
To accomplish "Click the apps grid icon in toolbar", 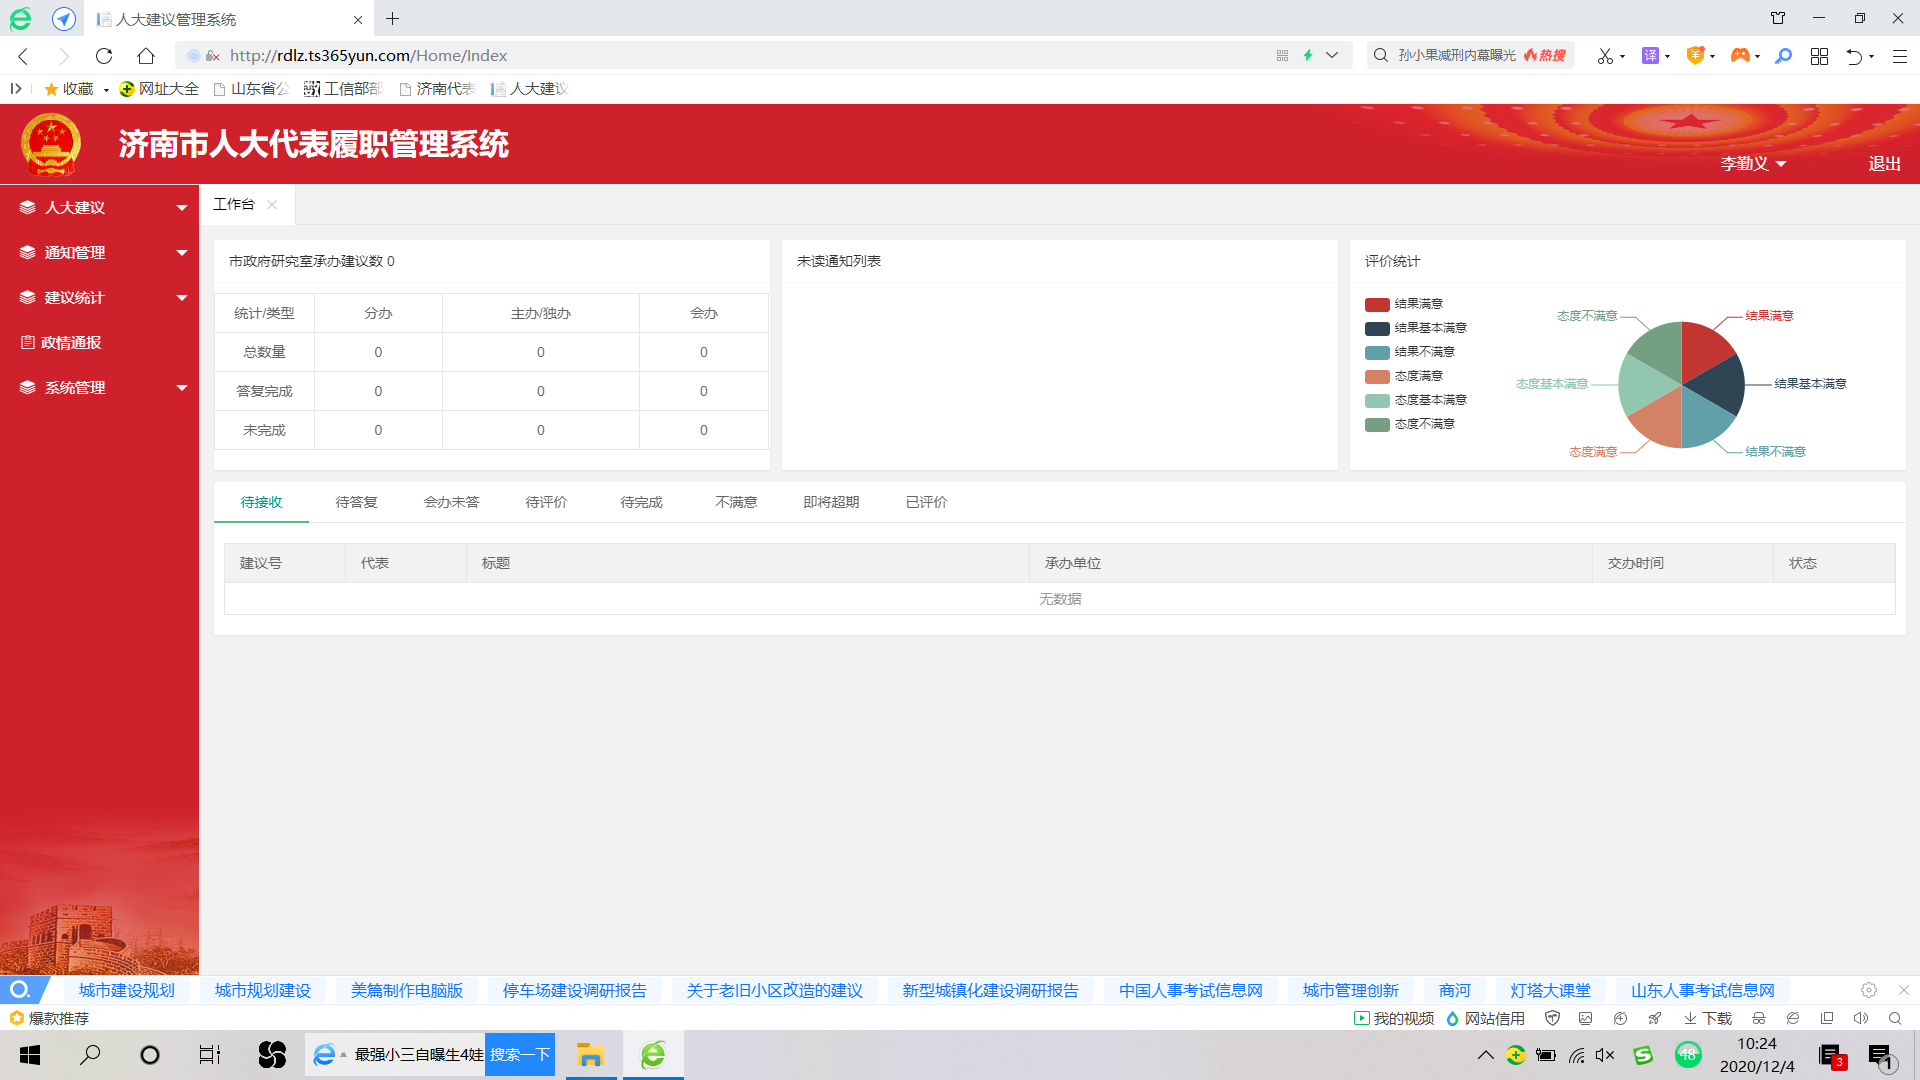I will [1819, 56].
